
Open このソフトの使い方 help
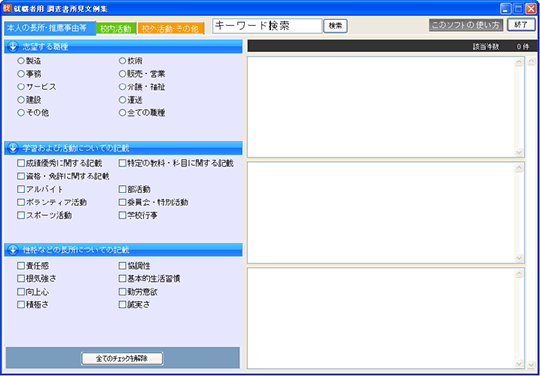466,25
